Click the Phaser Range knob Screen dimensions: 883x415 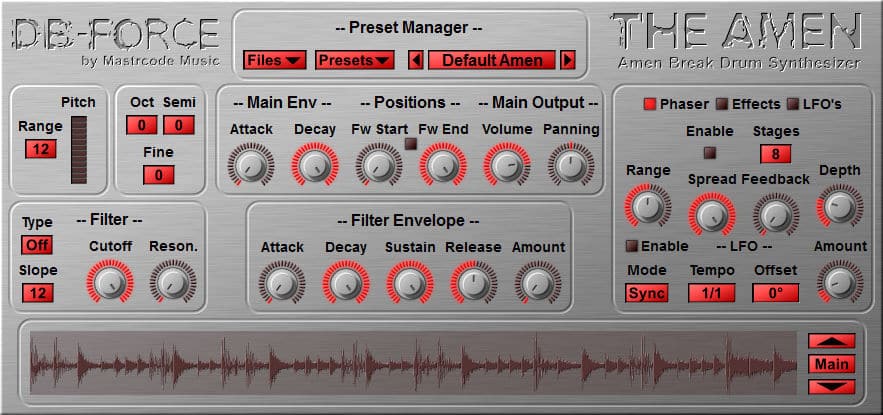coord(648,206)
